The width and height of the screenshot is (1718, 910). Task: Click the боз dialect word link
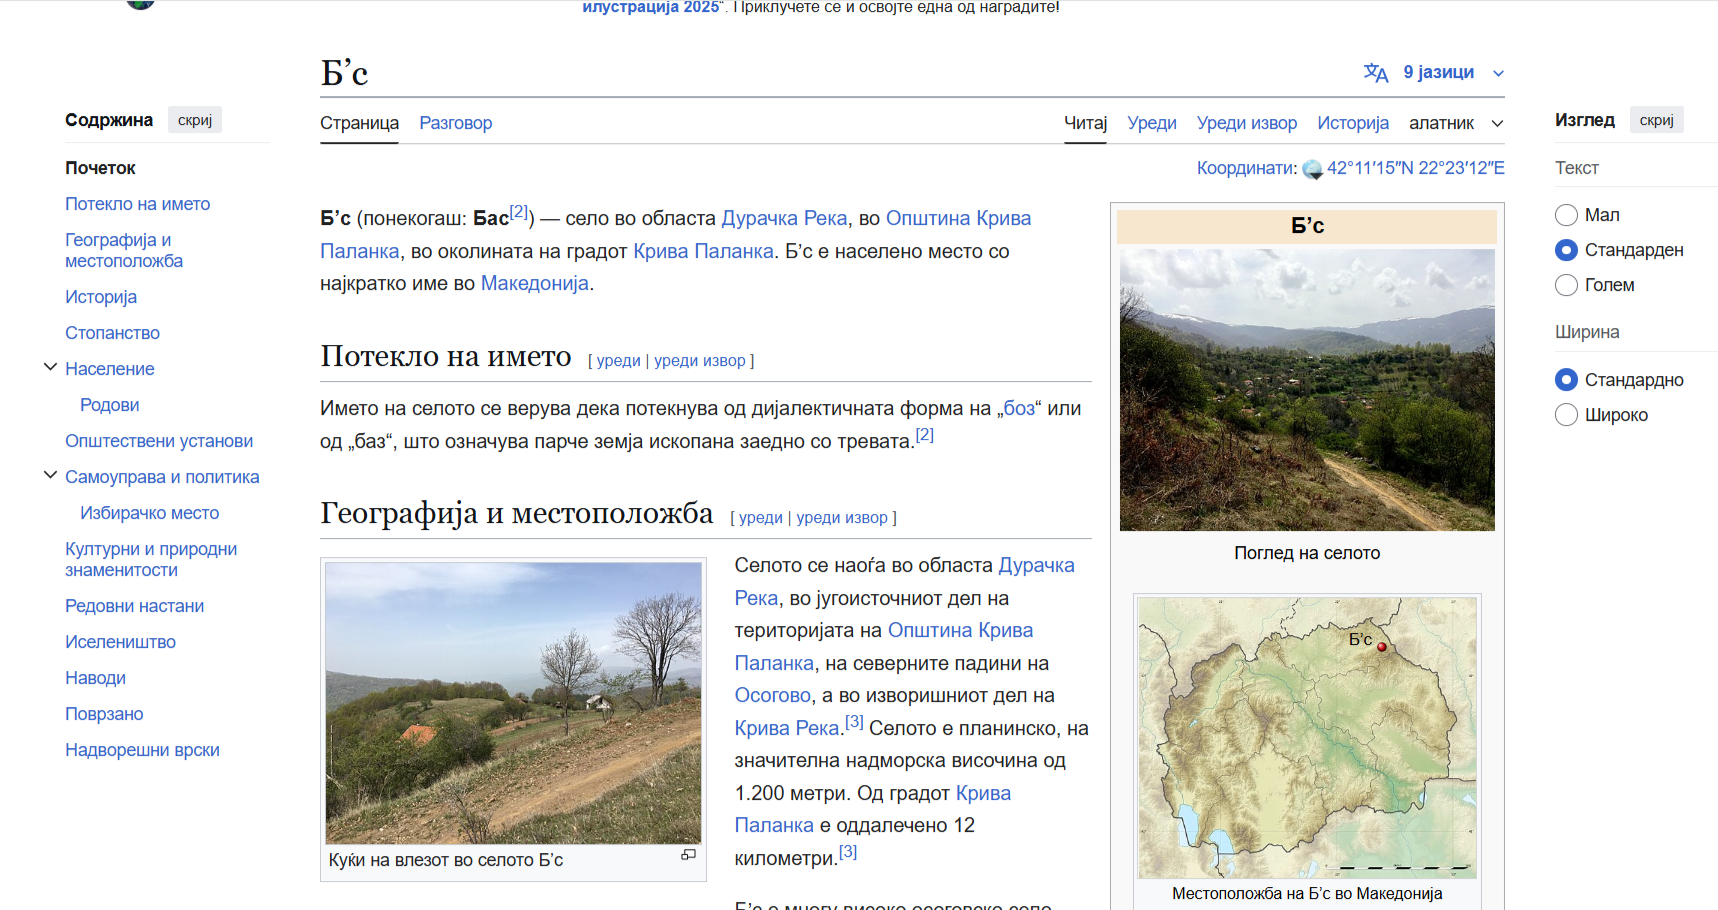(1019, 408)
